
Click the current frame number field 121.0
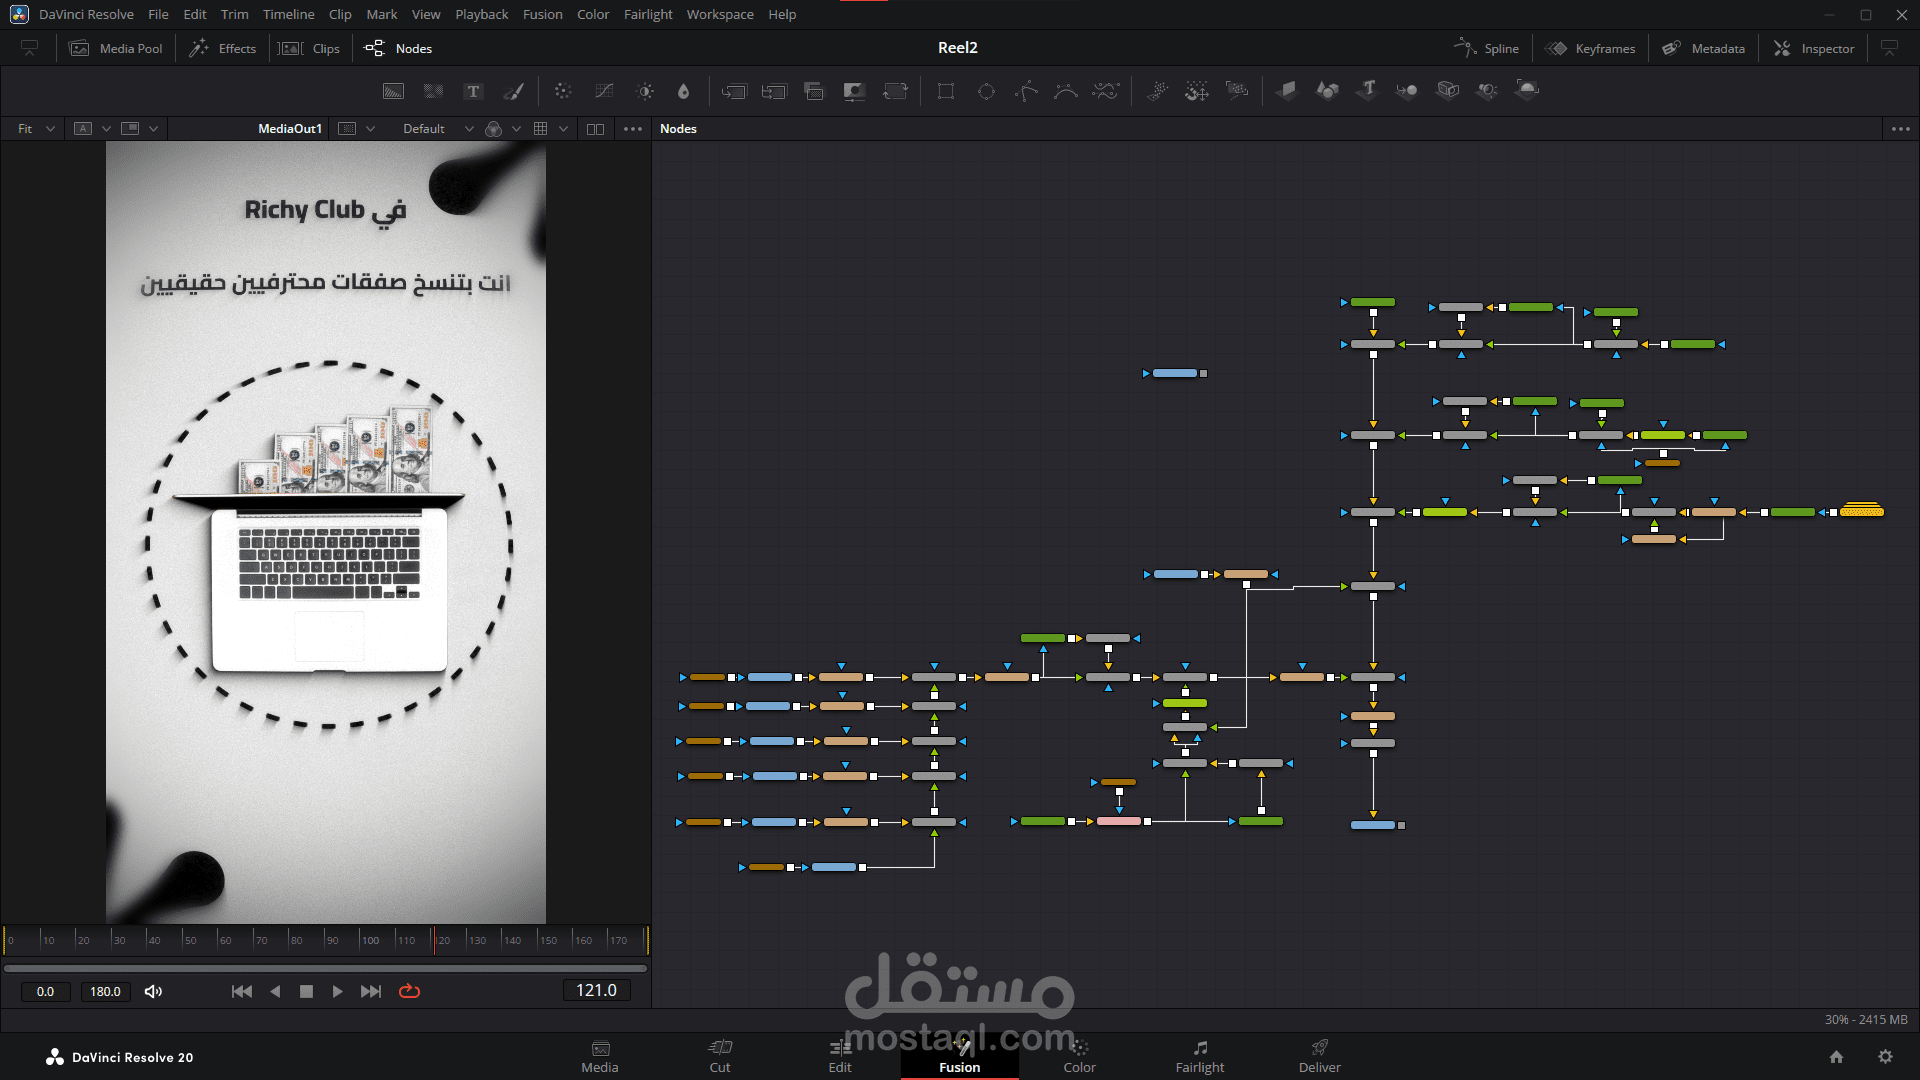tap(596, 990)
